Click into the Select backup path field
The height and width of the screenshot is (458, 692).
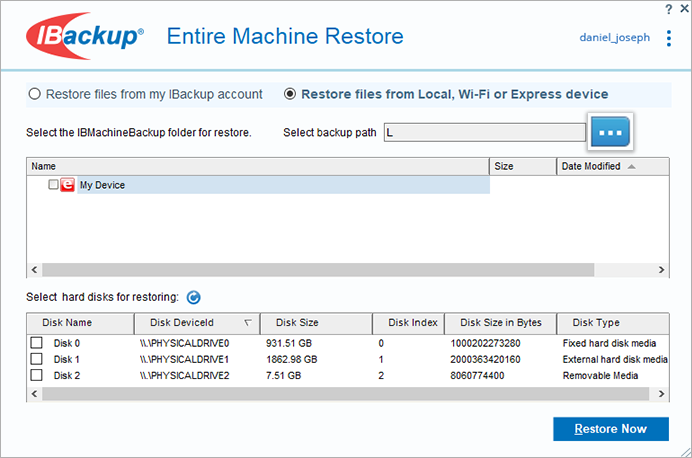tap(485, 132)
